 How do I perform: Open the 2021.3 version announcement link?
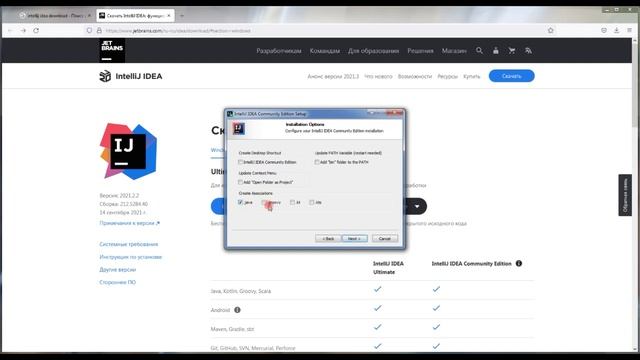[x=333, y=76]
